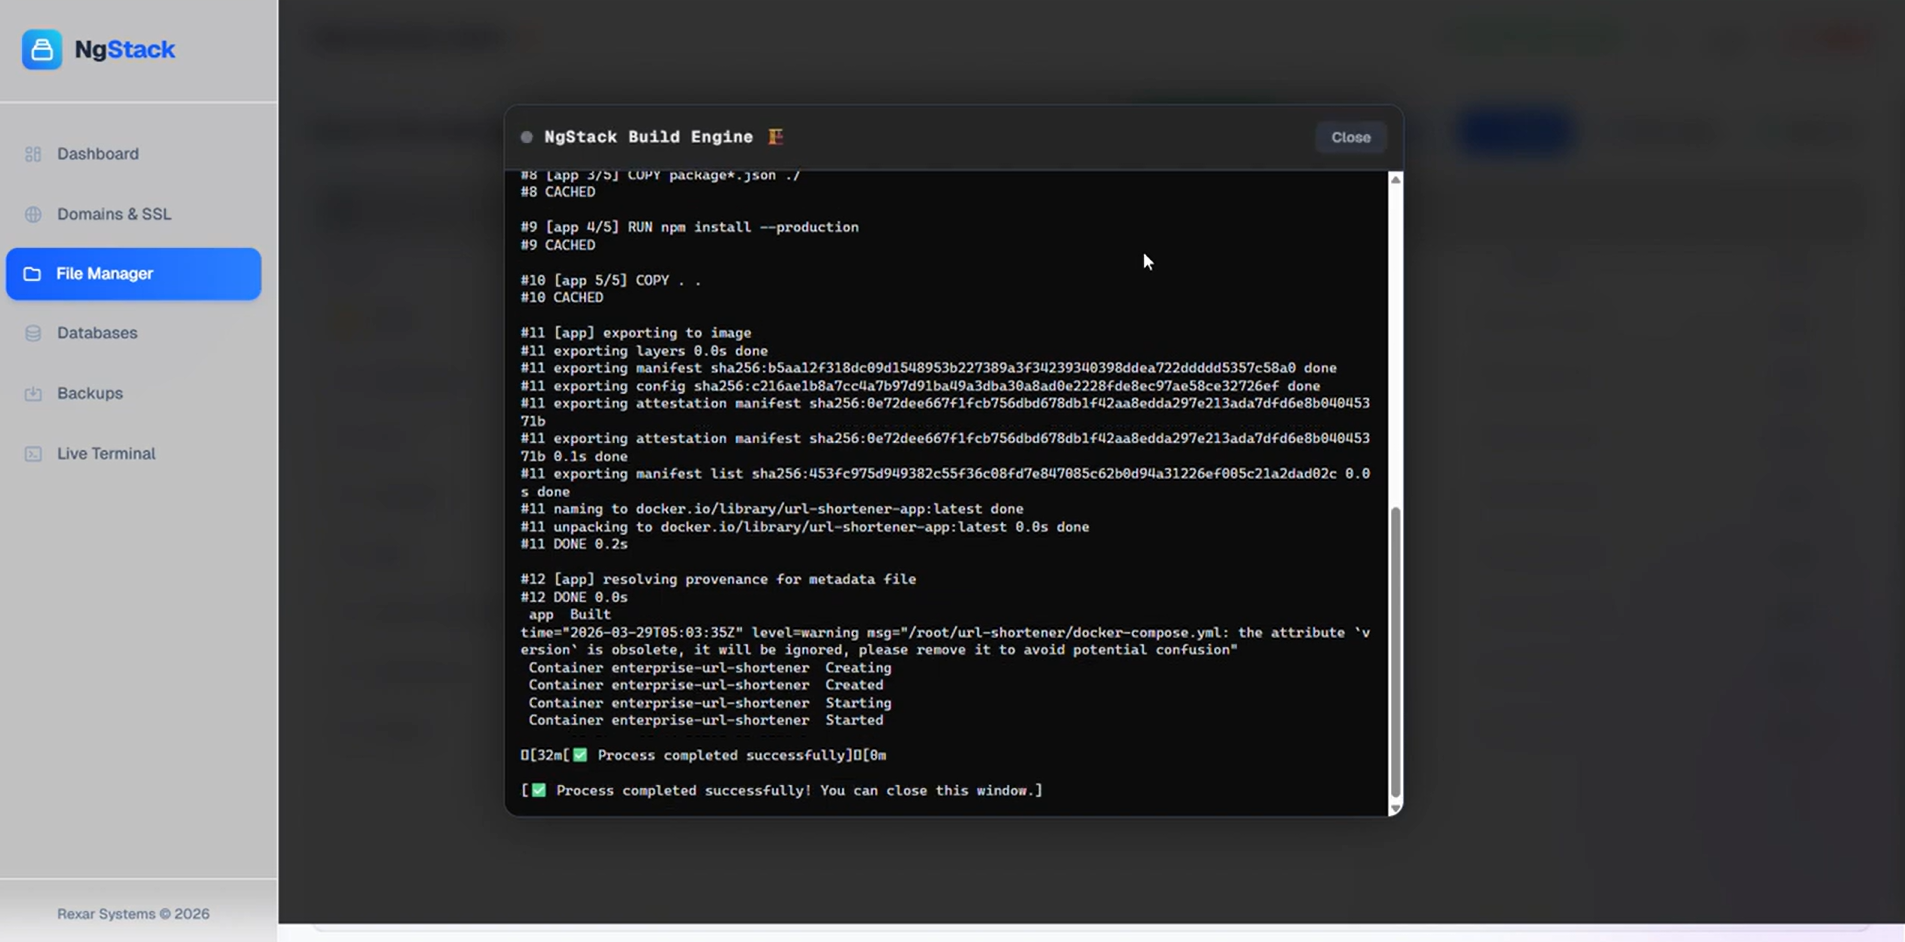The image size is (1905, 942).
Task: Open the Domains & SSL menu label
Action: (x=114, y=214)
